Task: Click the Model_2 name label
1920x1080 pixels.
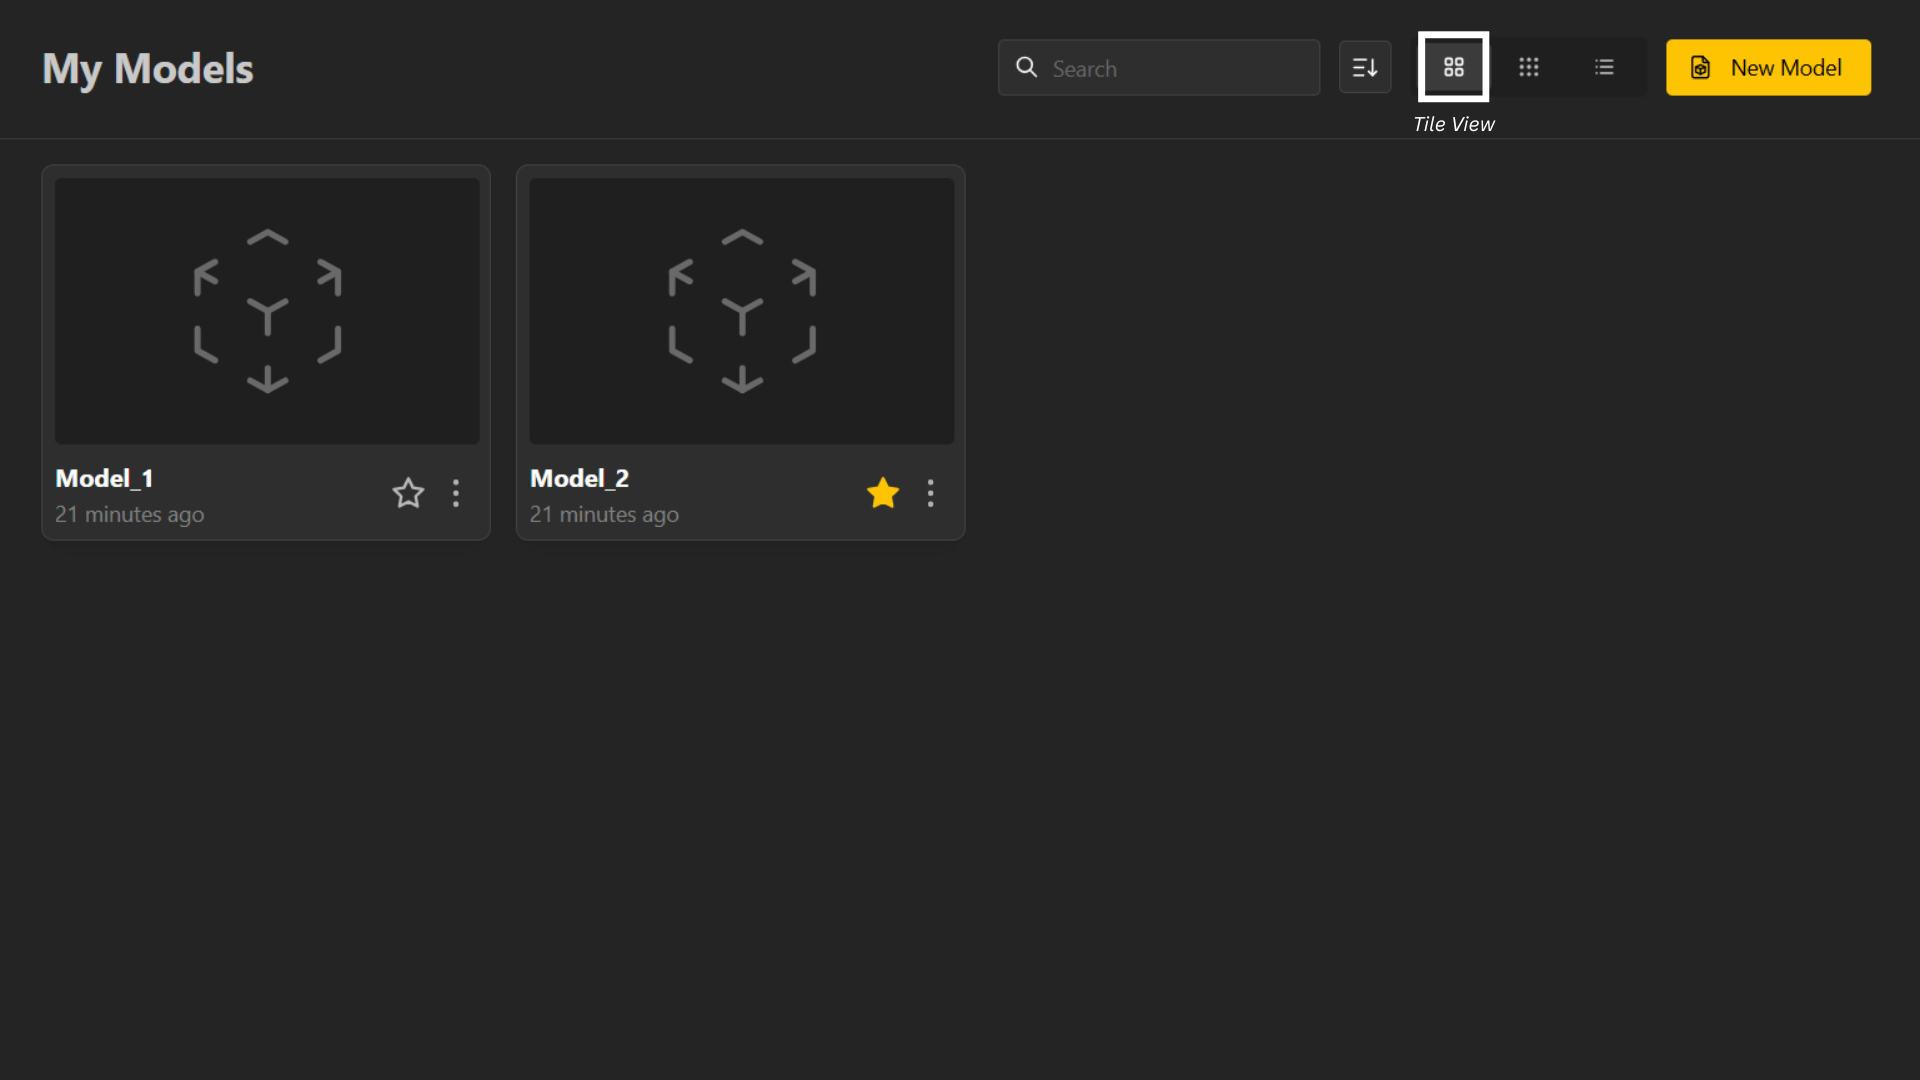Action: click(579, 478)
